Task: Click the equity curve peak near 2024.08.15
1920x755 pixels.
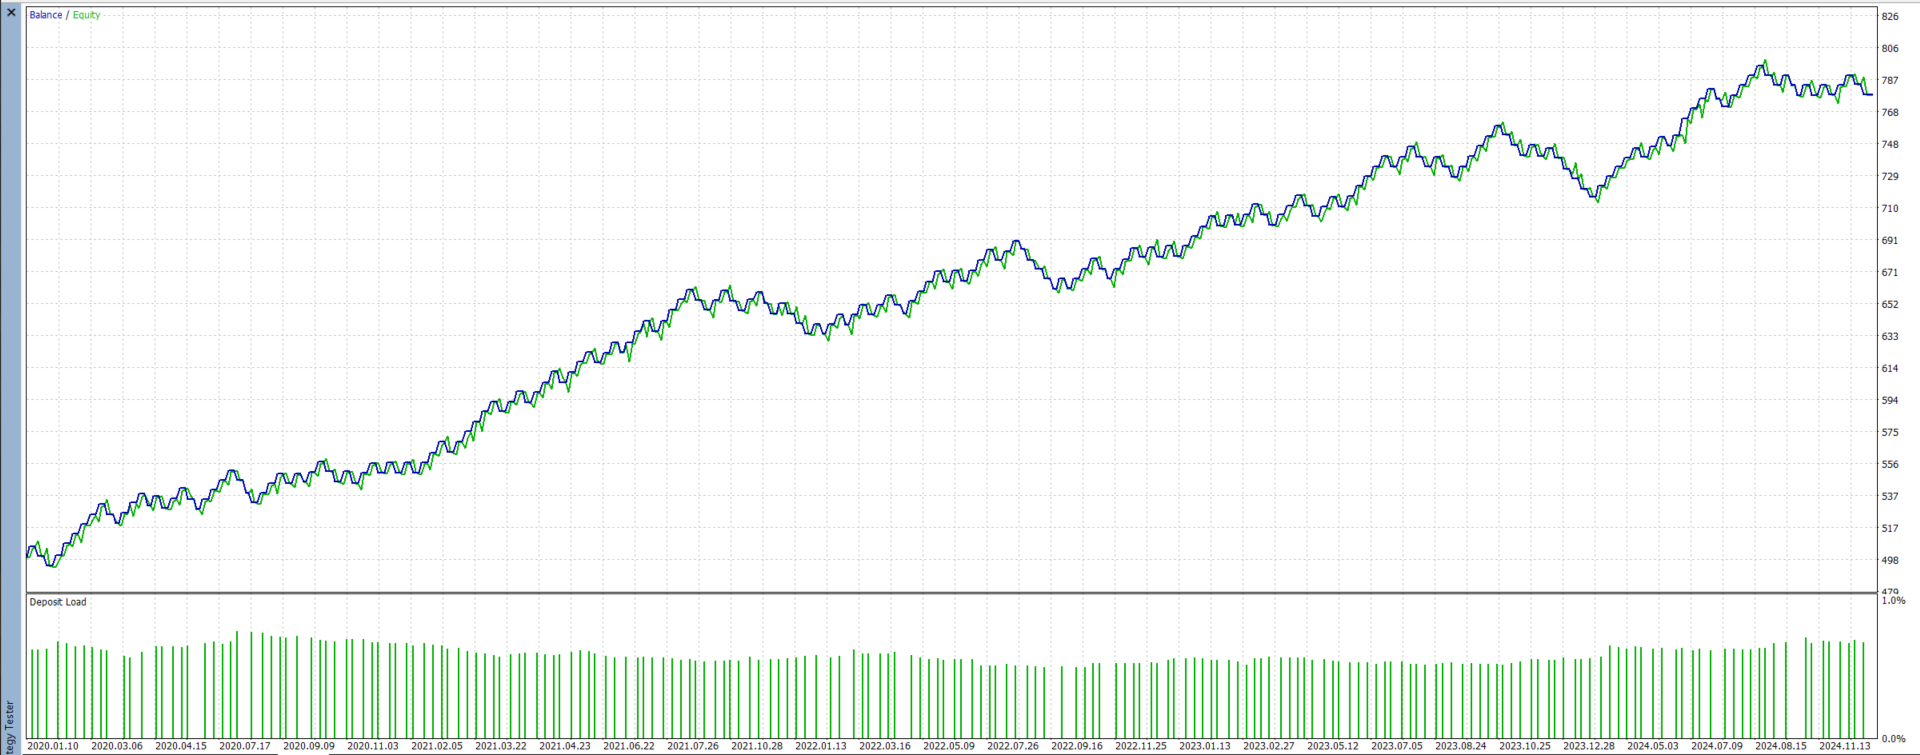Action: 1765,61
